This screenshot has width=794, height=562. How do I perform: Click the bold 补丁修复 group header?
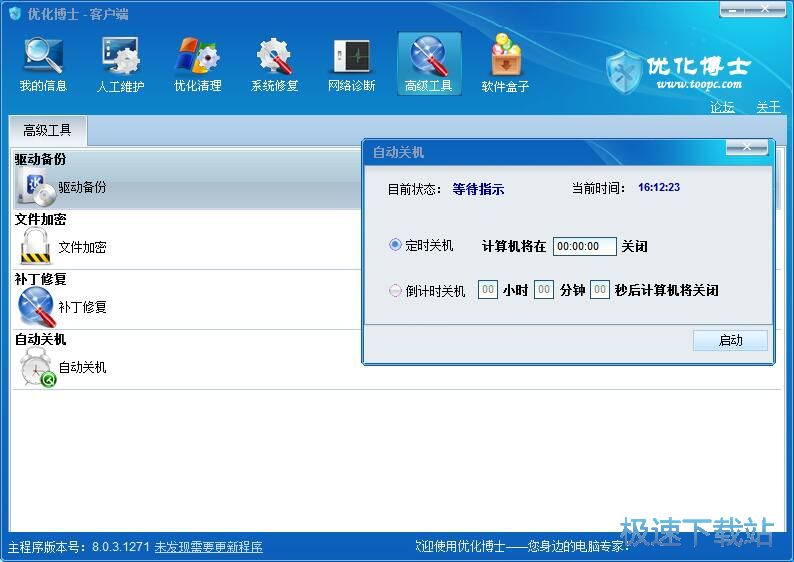click(x=41, y=279)
